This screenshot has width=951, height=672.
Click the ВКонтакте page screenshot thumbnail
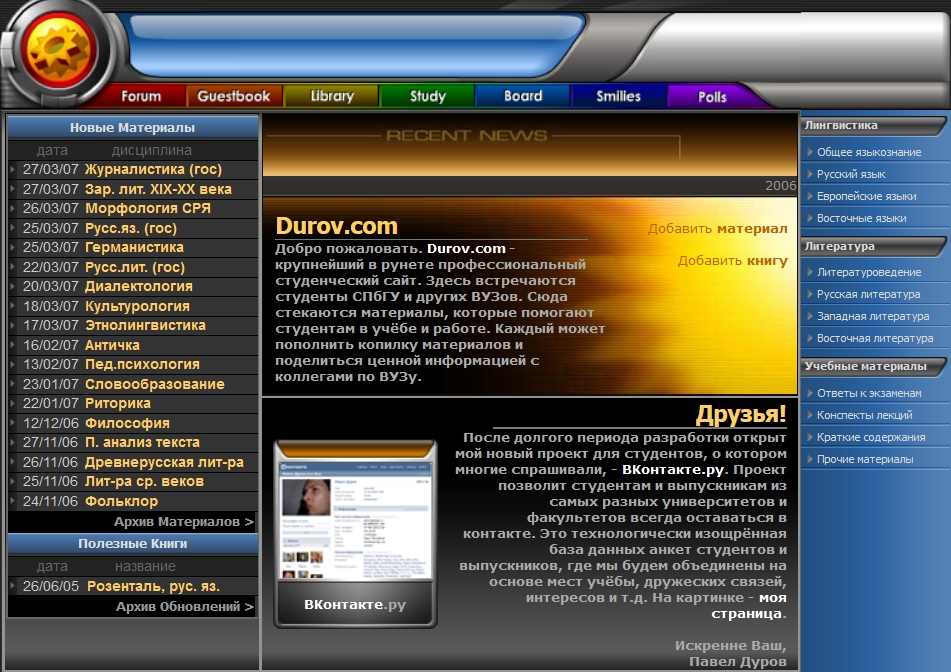355,520
